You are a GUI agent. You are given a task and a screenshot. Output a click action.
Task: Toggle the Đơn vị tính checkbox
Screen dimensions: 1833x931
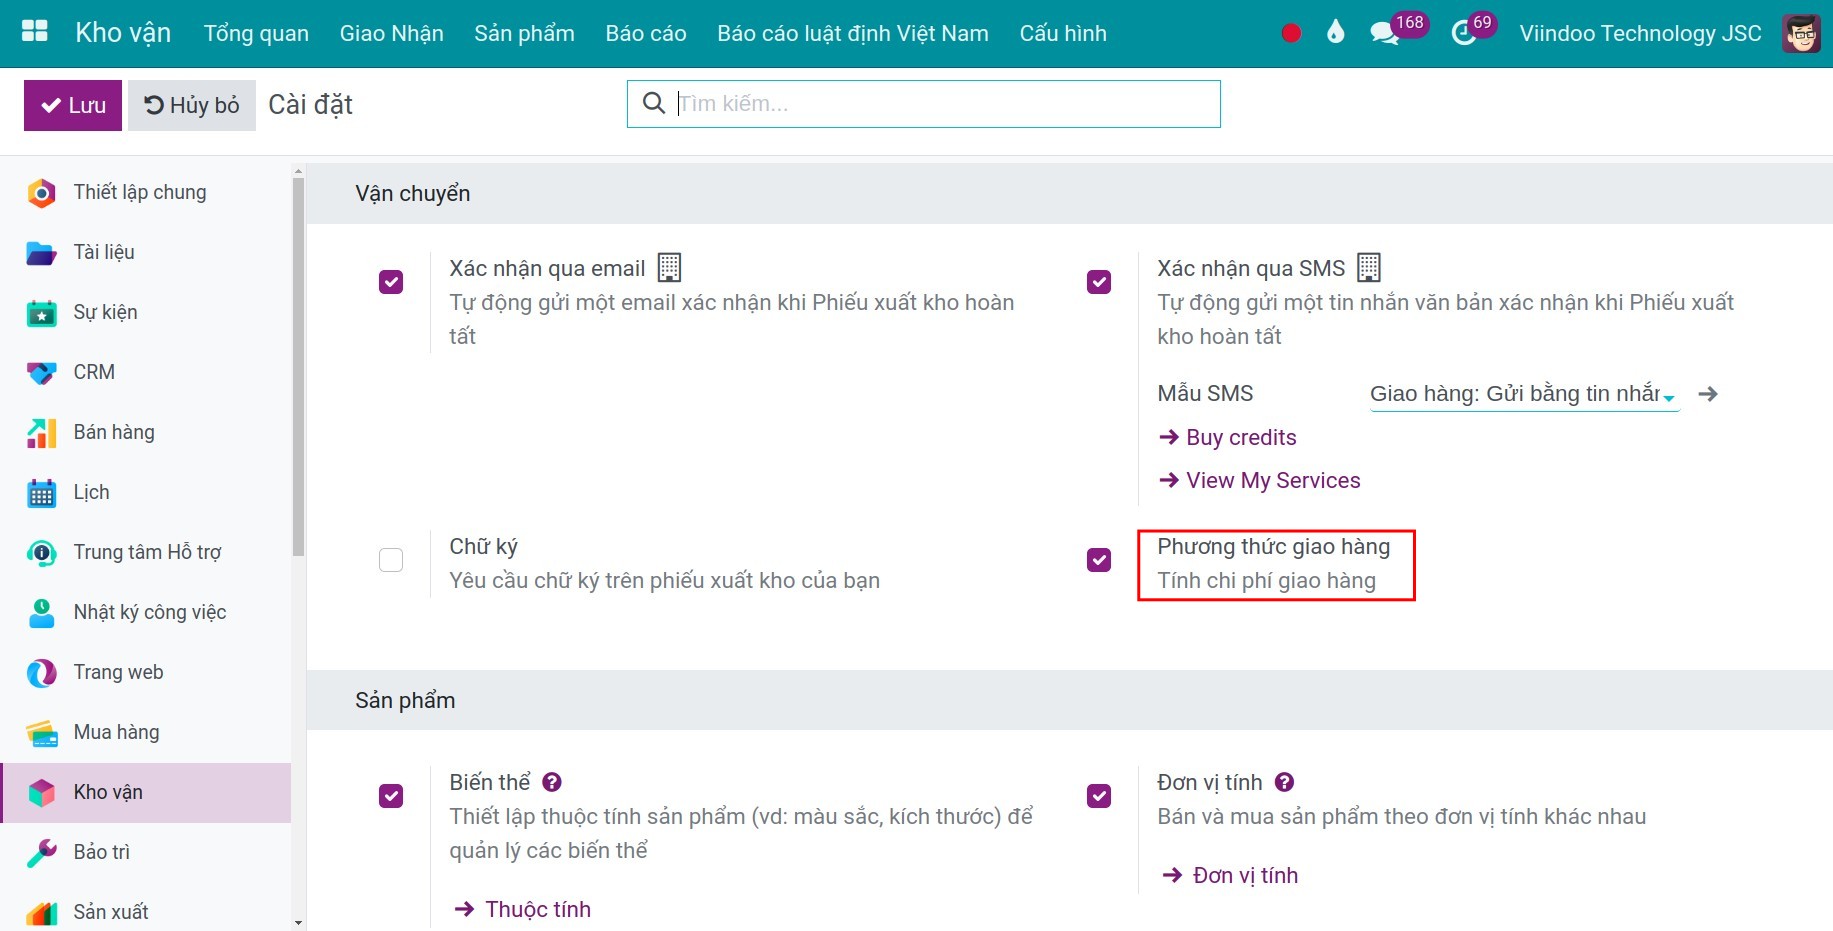[1099, 796]
